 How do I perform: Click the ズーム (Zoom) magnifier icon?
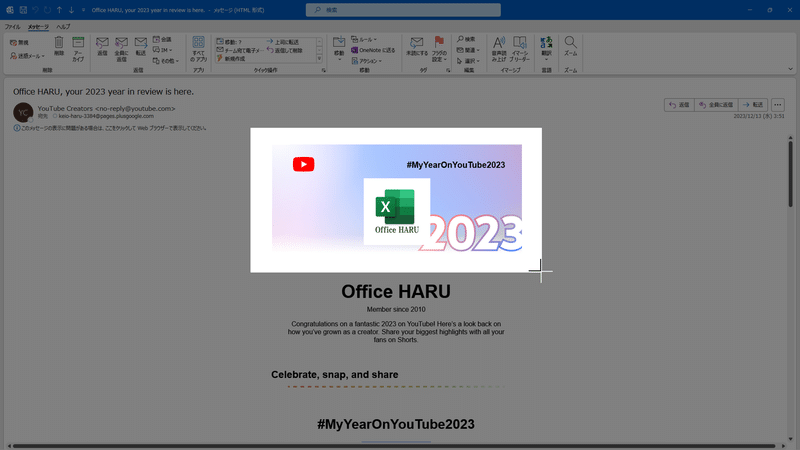point(570,46)
